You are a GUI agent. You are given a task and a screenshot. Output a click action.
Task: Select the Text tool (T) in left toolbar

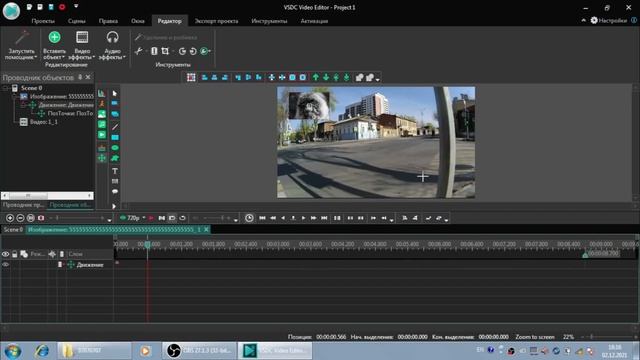(115, 171)
